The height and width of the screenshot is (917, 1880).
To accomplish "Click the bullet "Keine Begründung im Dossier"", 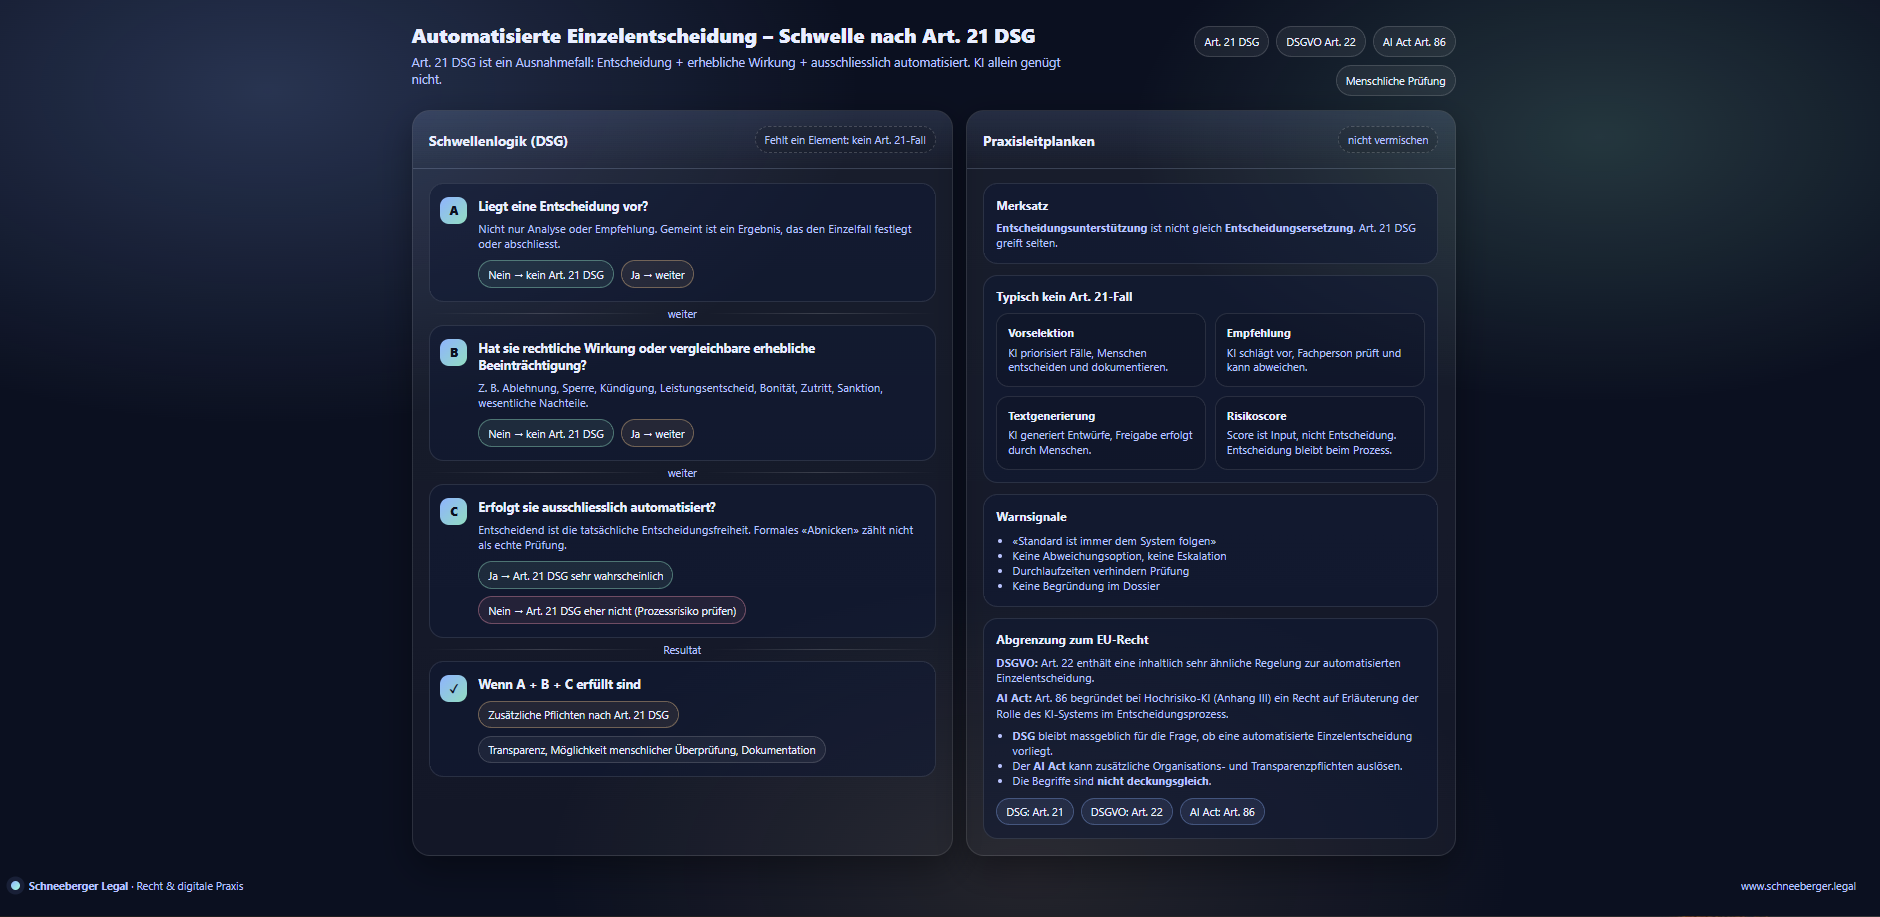I will tap(1086, 586).
